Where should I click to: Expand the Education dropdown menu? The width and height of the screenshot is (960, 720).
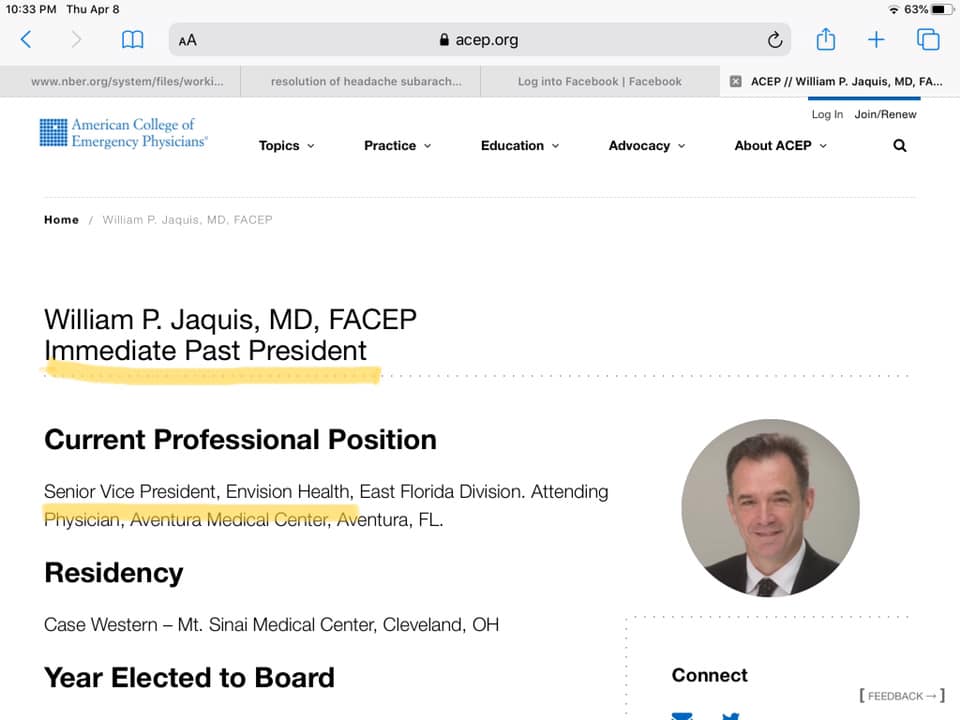coord(519,145)
